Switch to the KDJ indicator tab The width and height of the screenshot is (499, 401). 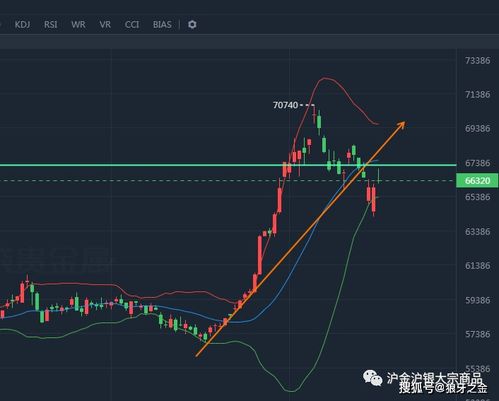click(x=22, y=25)
